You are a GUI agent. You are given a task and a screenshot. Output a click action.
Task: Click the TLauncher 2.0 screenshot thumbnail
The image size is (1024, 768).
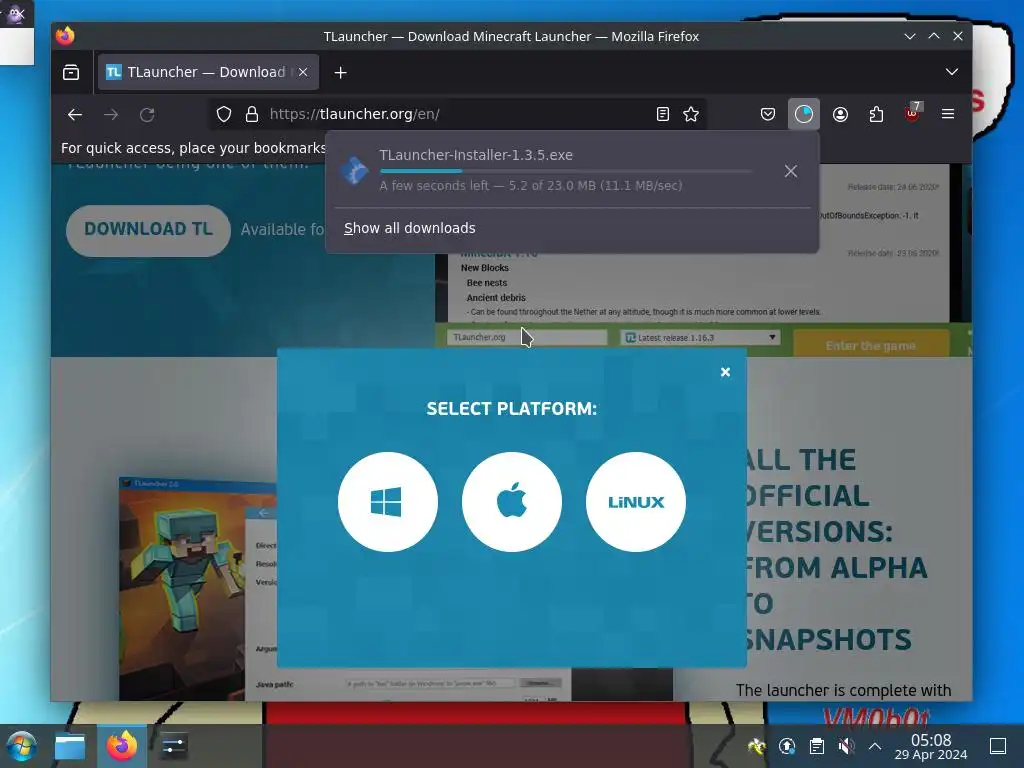[197, 588]
